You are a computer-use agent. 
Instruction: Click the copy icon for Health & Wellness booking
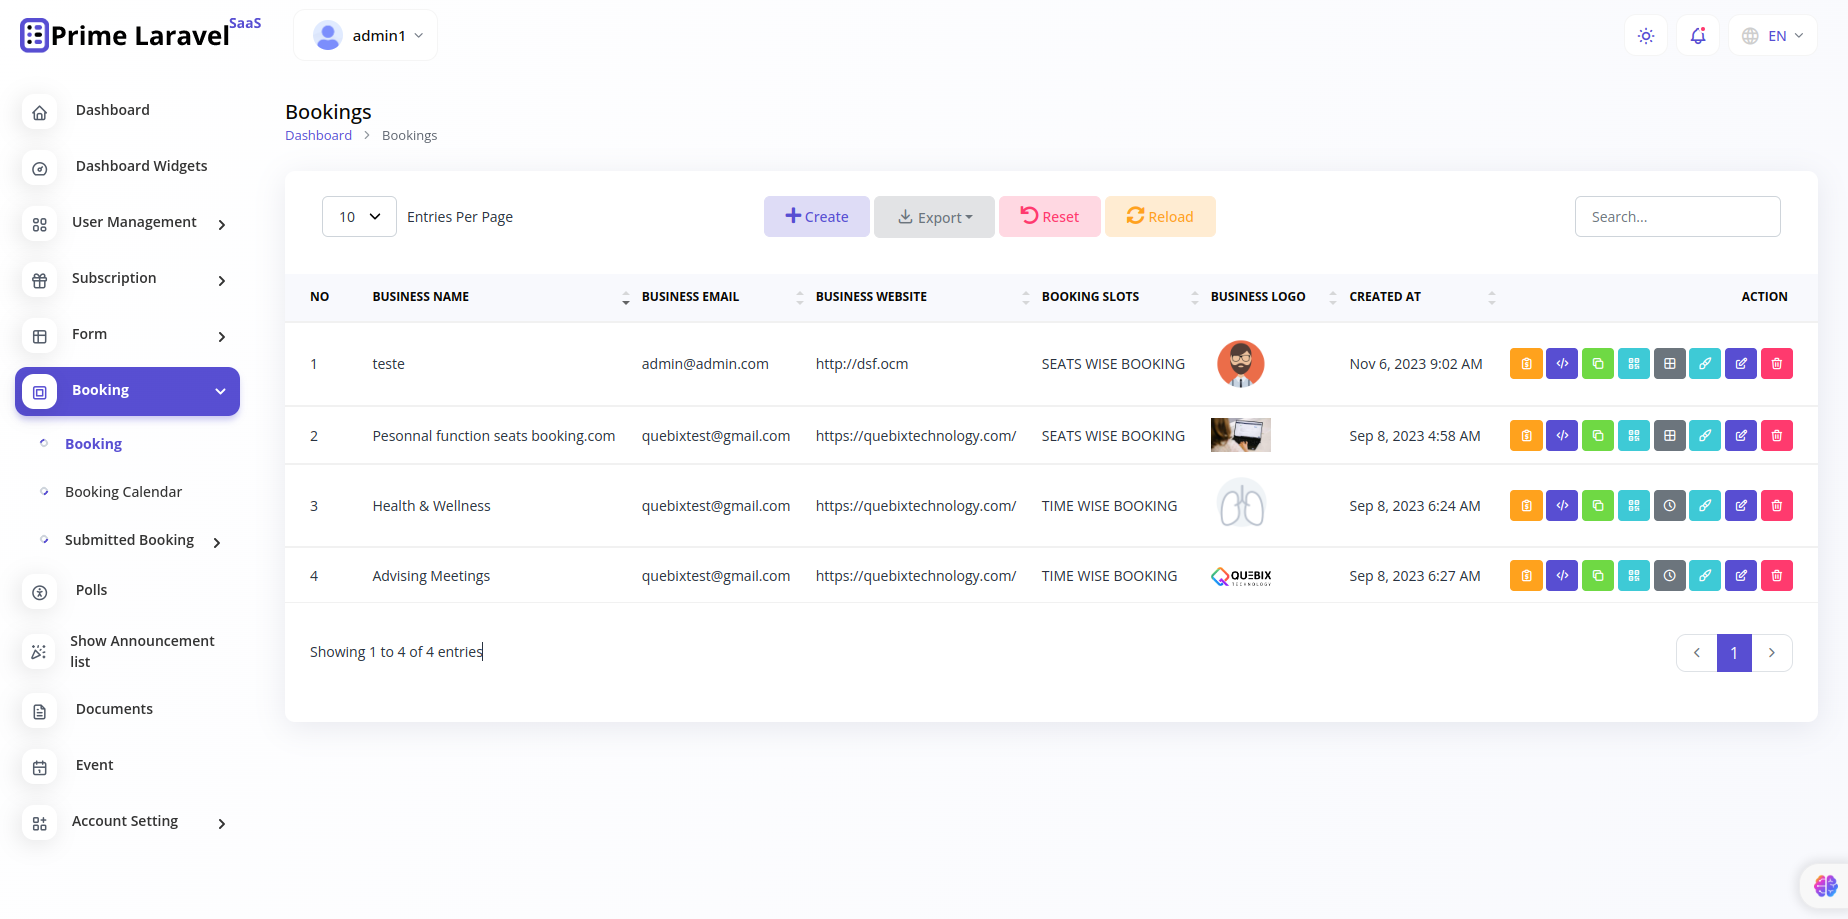point(1598,505)
